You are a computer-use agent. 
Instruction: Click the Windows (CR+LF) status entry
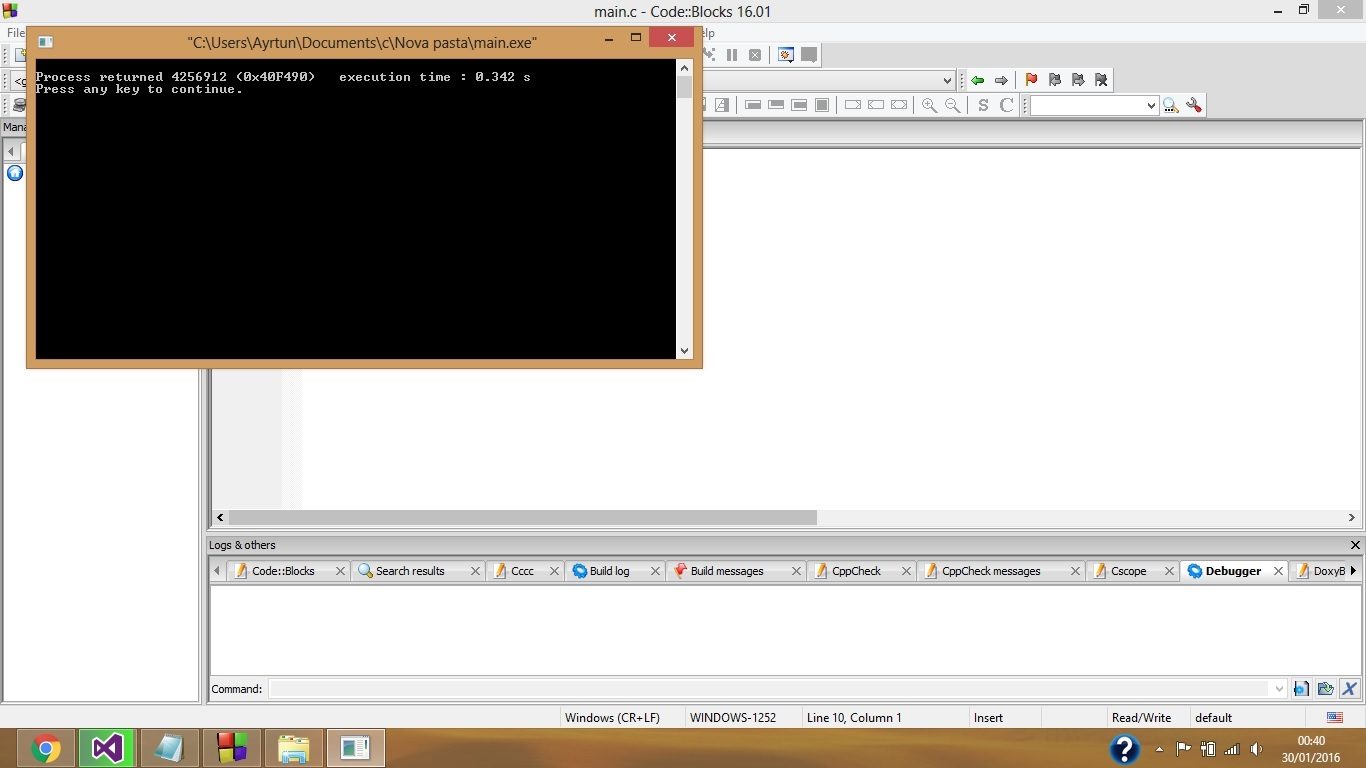[x=612, y=717]
